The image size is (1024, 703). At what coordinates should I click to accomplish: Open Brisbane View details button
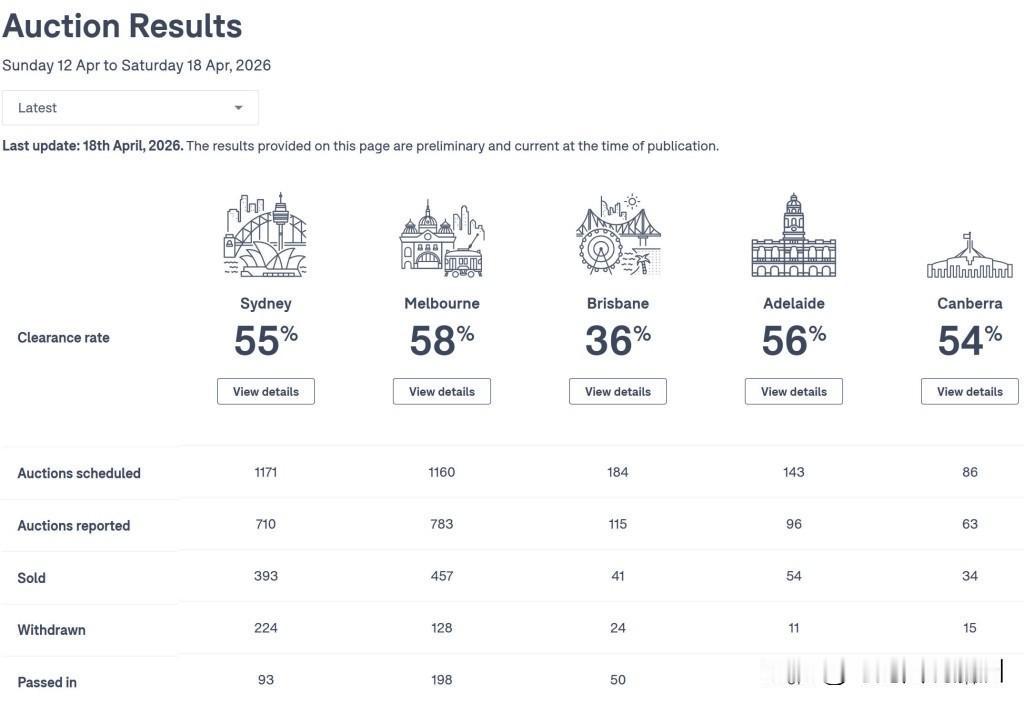click(x=618, y=391)
